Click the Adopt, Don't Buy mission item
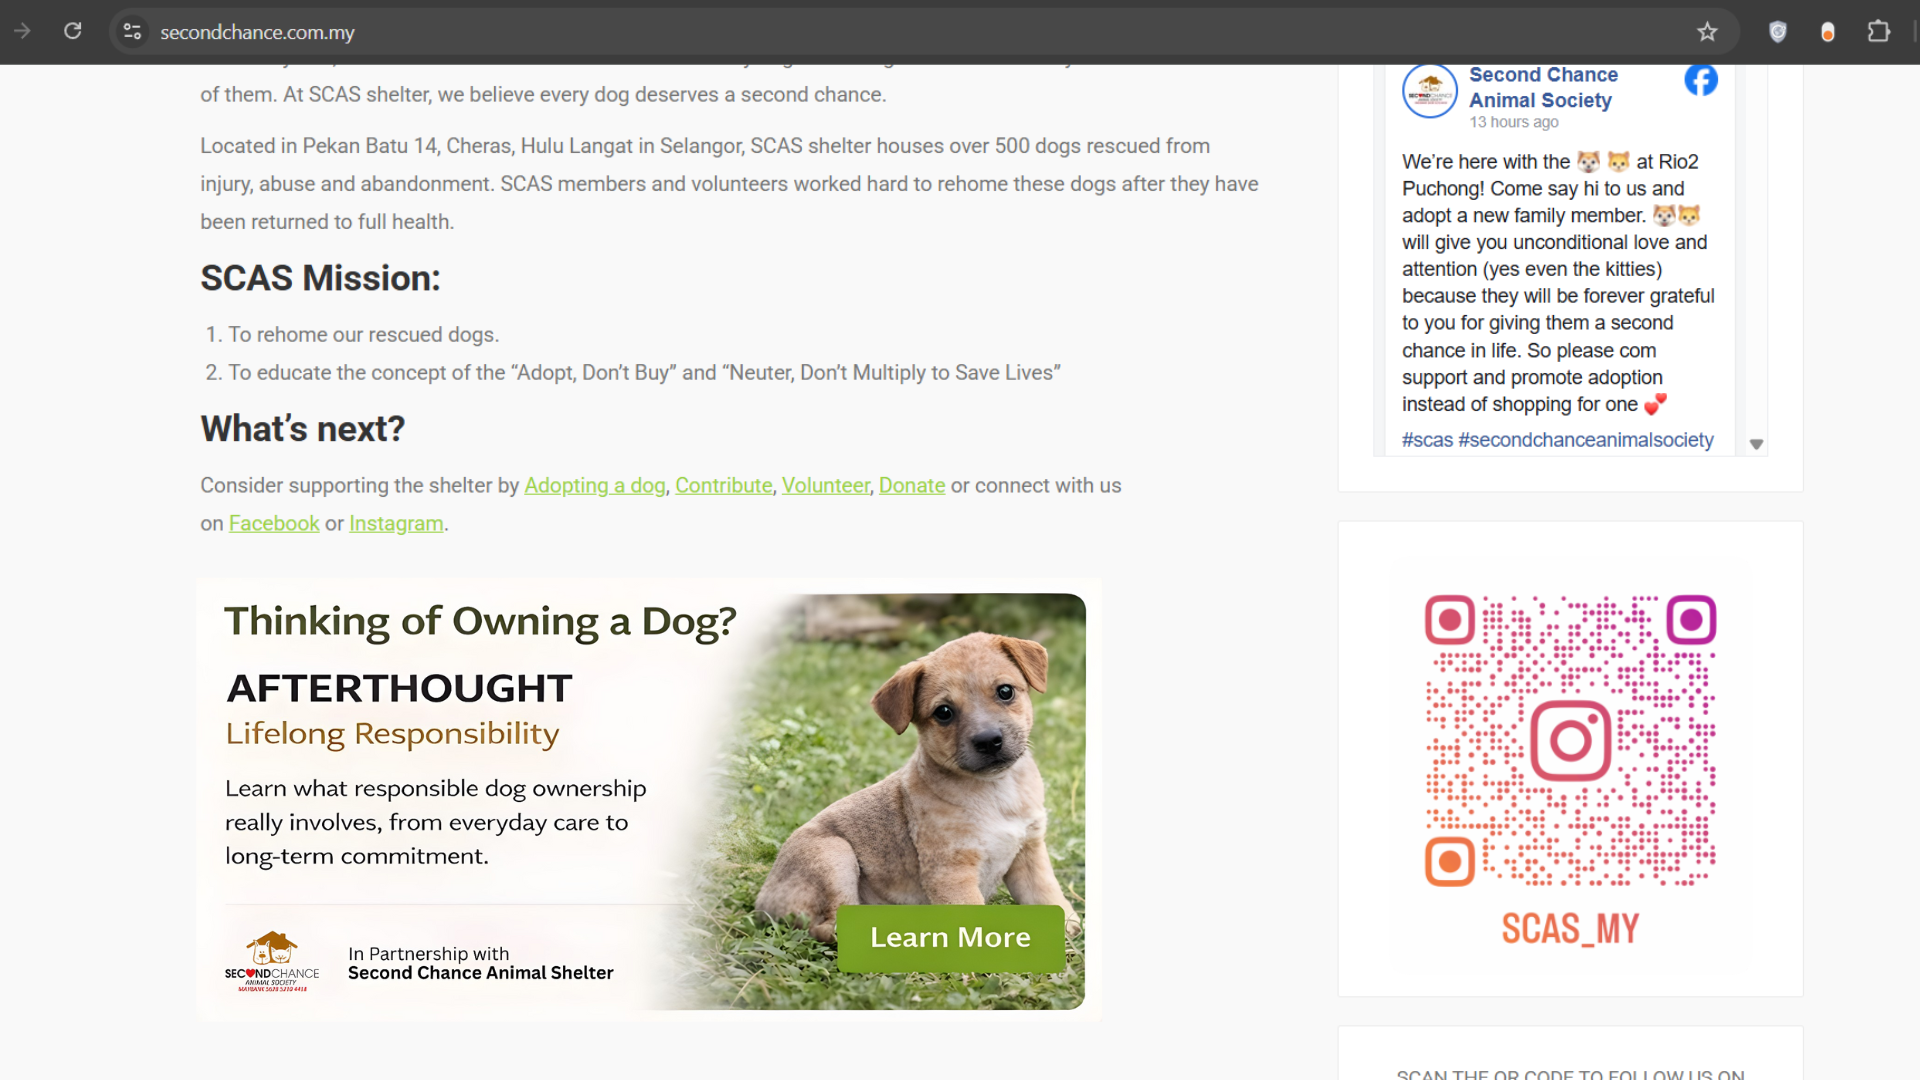The image size is (1920, 1080). pyautogui.click(x=644, y=373)
